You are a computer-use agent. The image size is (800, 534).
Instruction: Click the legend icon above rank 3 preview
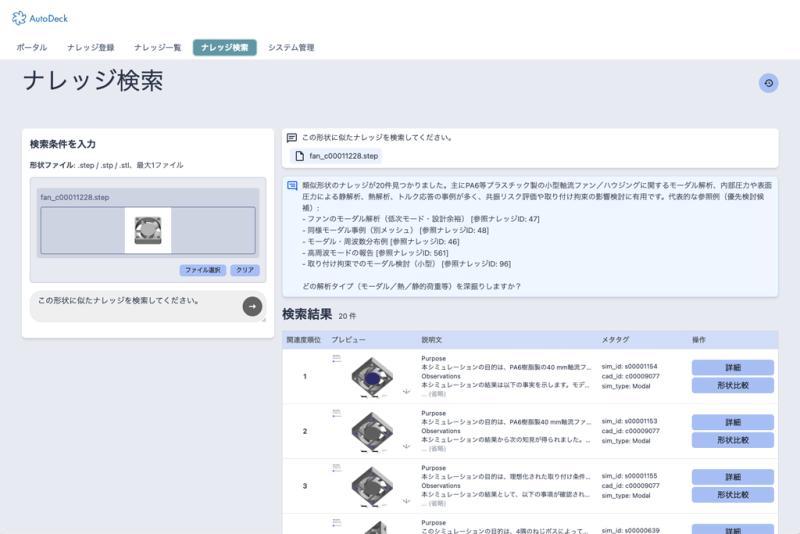(x=336, y=468)
